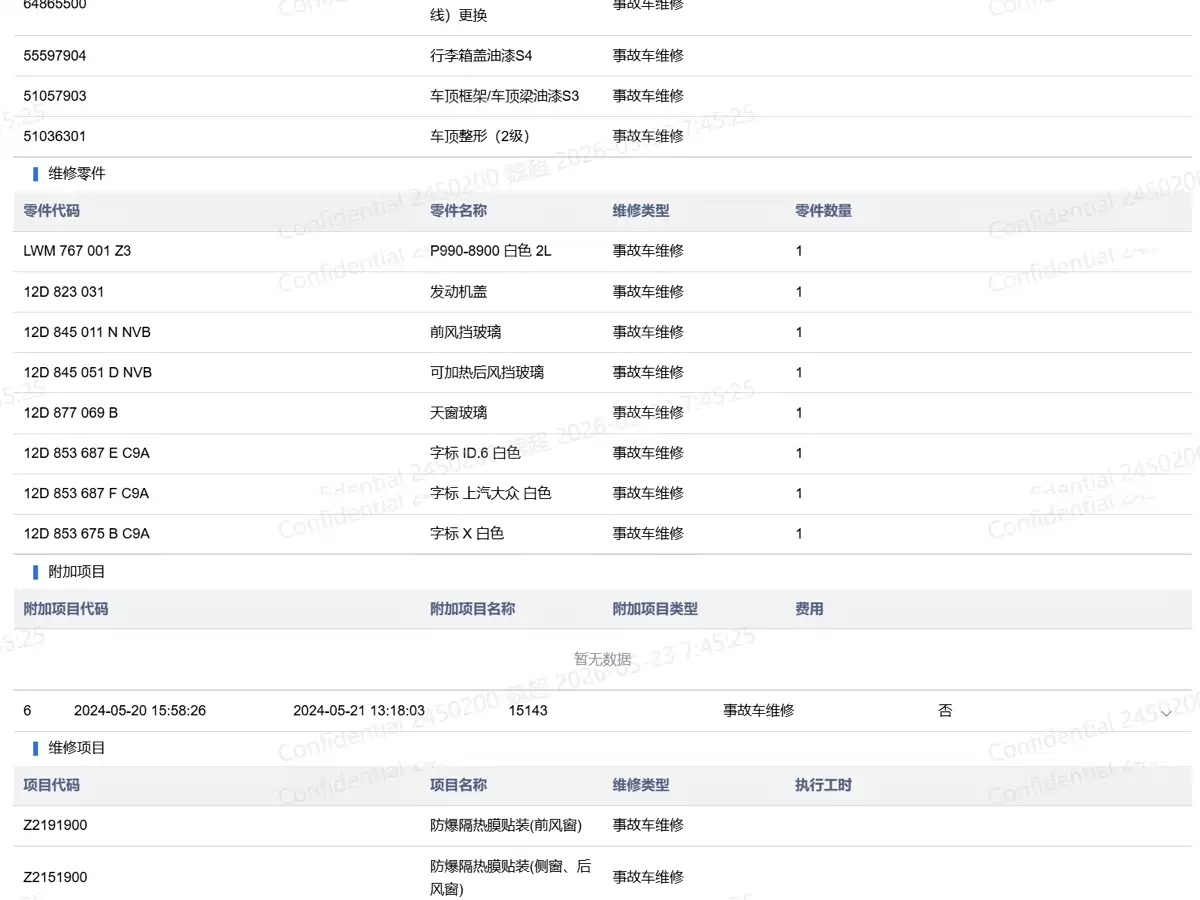
Task: Click the 附加项目类型 column header
Action: click(656, 609)
